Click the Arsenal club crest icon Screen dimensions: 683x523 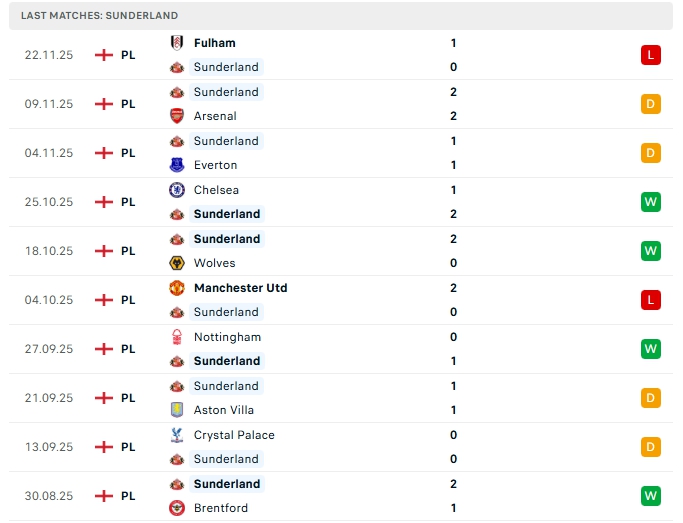(177, 116)
